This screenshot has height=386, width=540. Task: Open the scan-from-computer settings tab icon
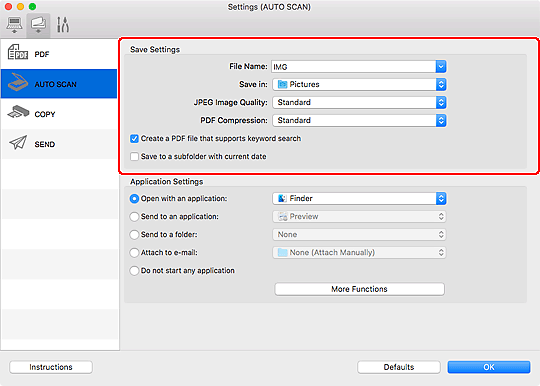[x=14, y=25]
